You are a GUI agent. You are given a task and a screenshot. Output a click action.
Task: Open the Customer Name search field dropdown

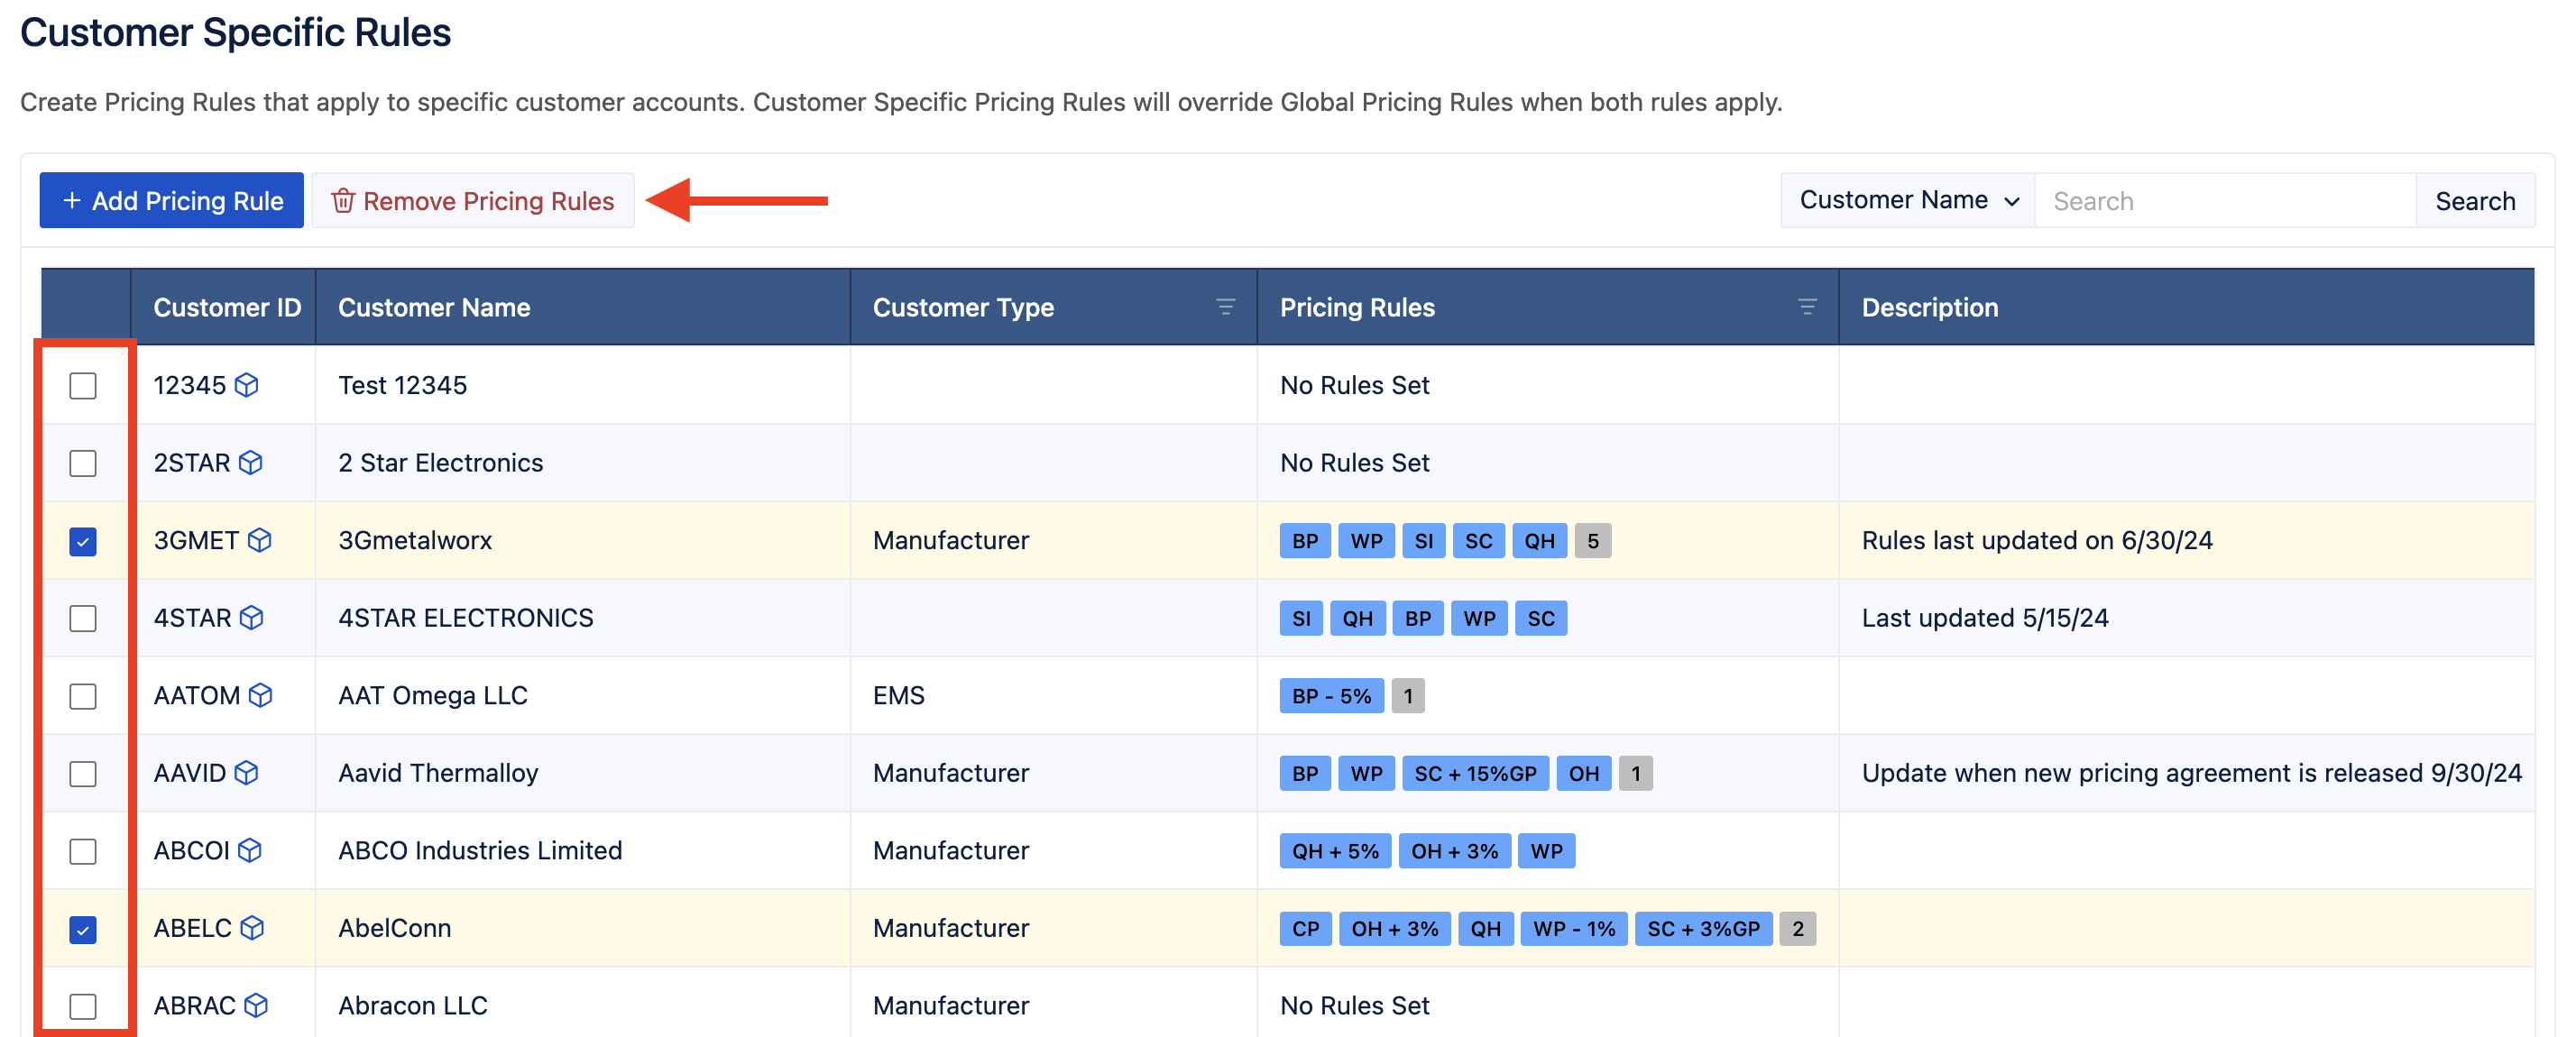point(1907,200)
